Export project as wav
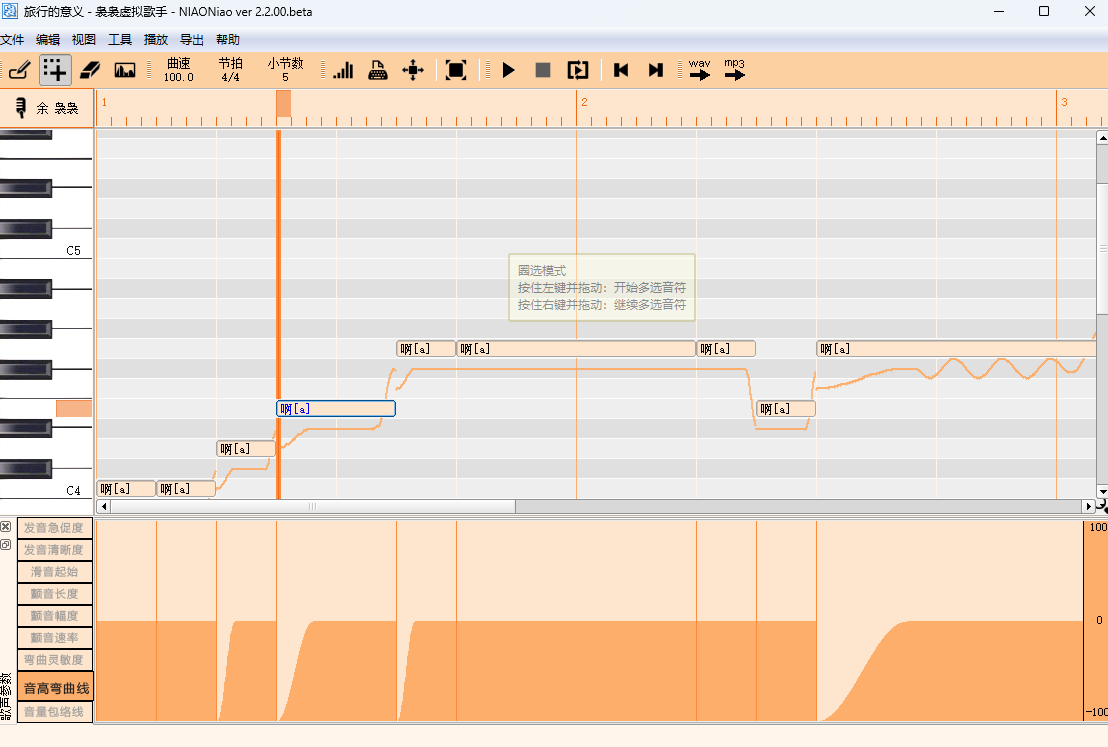The height and width of the screenshot is (747, 1108). pos(700,69)
